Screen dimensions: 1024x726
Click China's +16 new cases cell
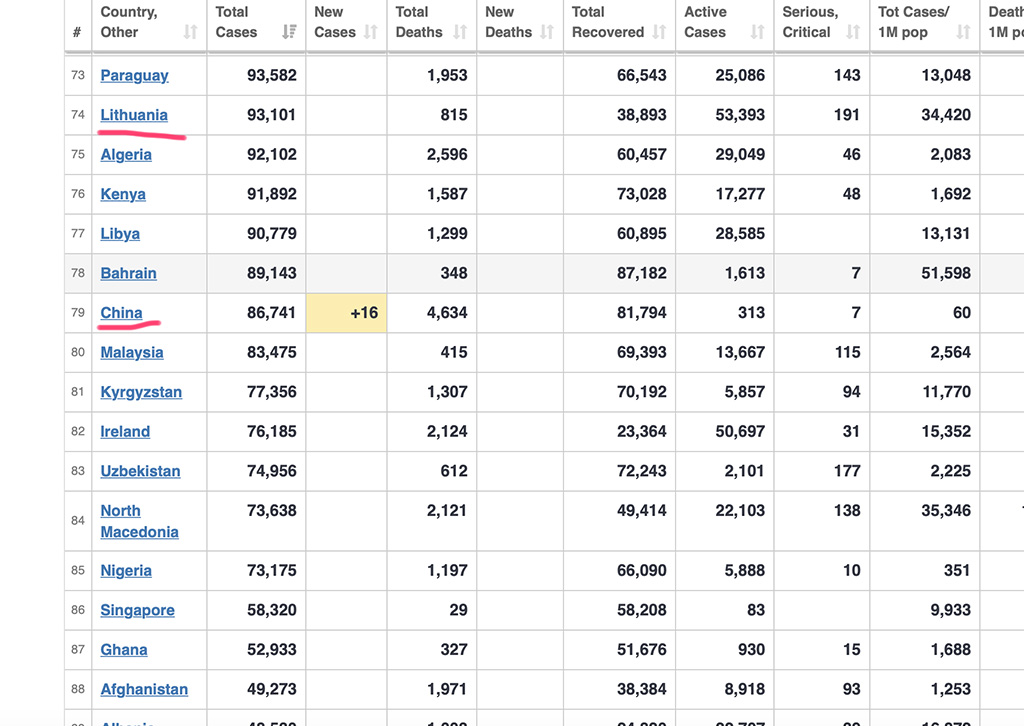(346, 313)
